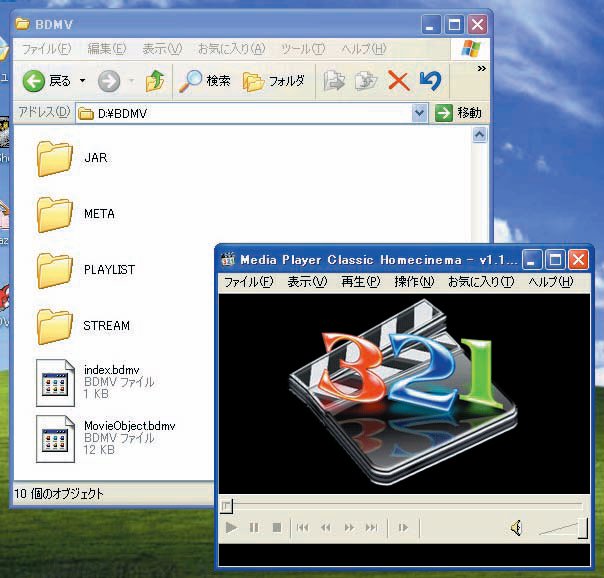The height and width of the screenshot is (578, 604).
Task: Click the "10 個のオブジェクト" status bar text
Action: pos(59,494)
